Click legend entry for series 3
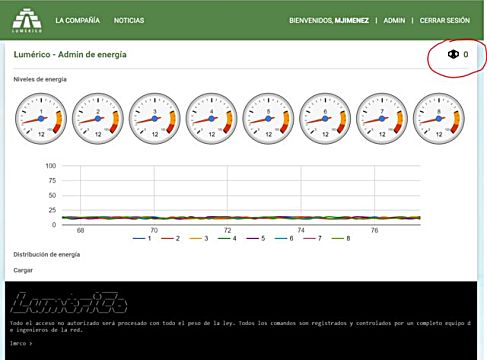This screenshot has width=487, height=360. [199, 238]
